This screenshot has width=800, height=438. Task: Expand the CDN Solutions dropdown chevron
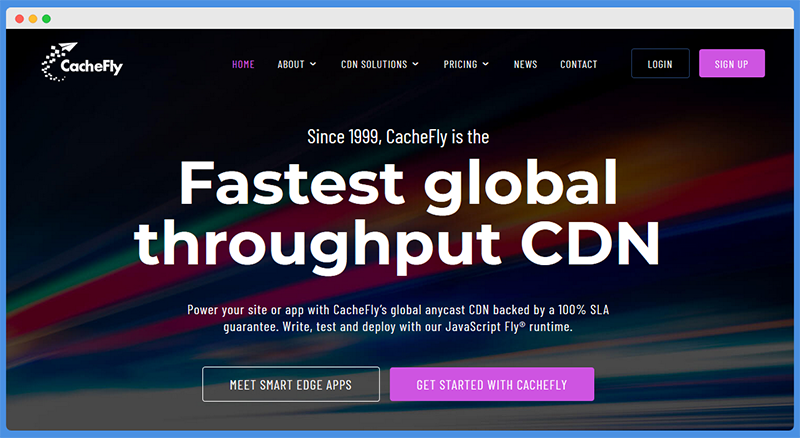tap(416, 64)
